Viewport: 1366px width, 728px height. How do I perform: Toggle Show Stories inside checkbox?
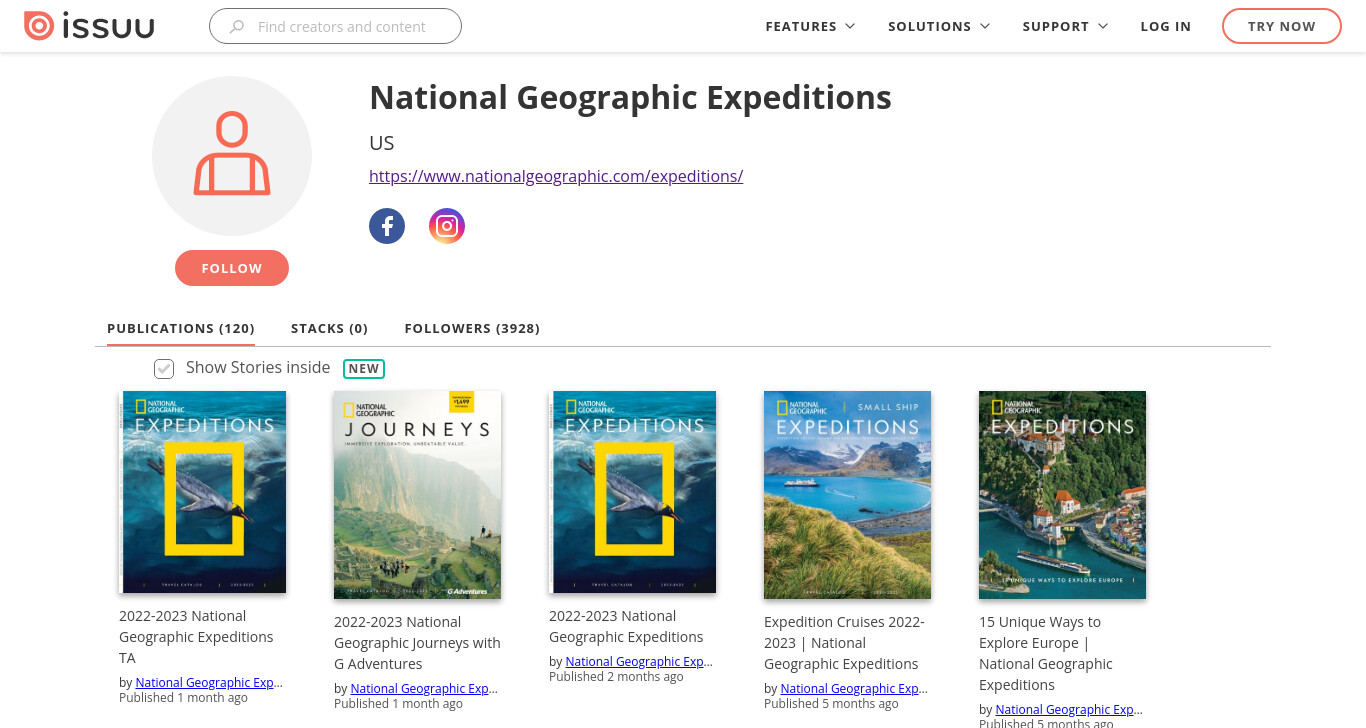point(164,369)
